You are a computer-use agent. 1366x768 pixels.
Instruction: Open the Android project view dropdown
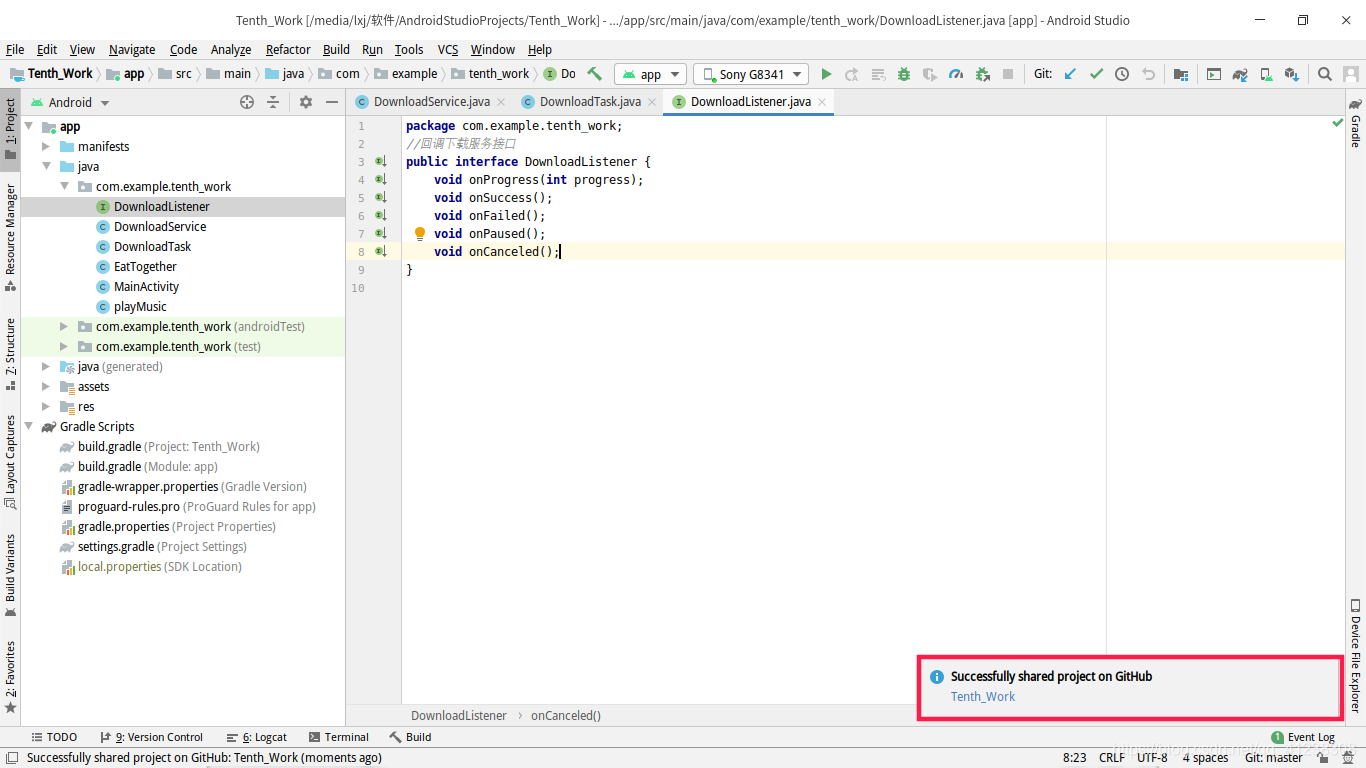pos(70,102)
